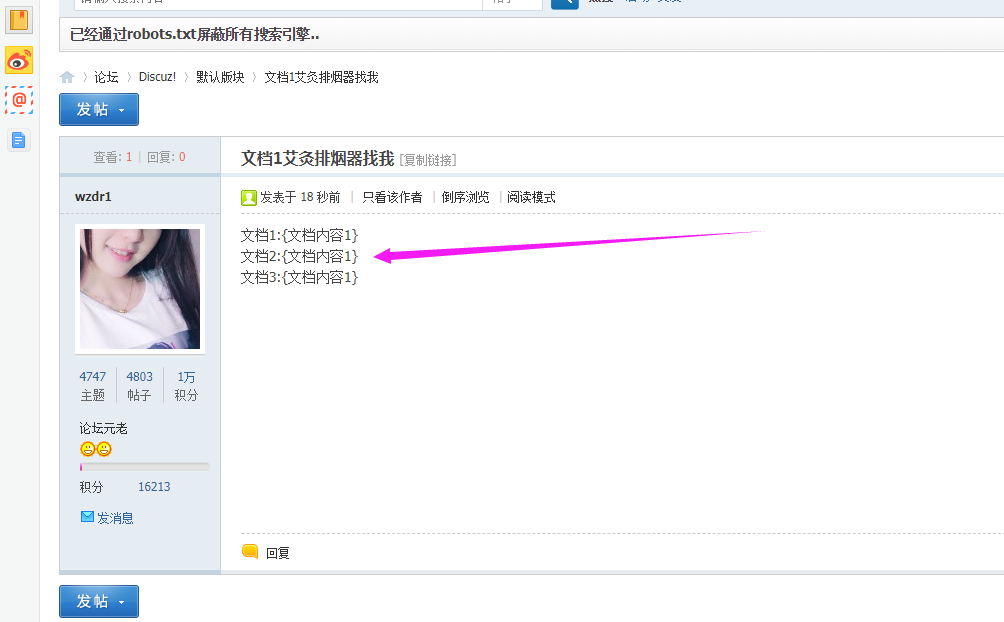Toggle 只看该作者 to filter posts by author
The height and width of the screenshot is (622, 1004).
pyautogui.click(x=392, y=197)
